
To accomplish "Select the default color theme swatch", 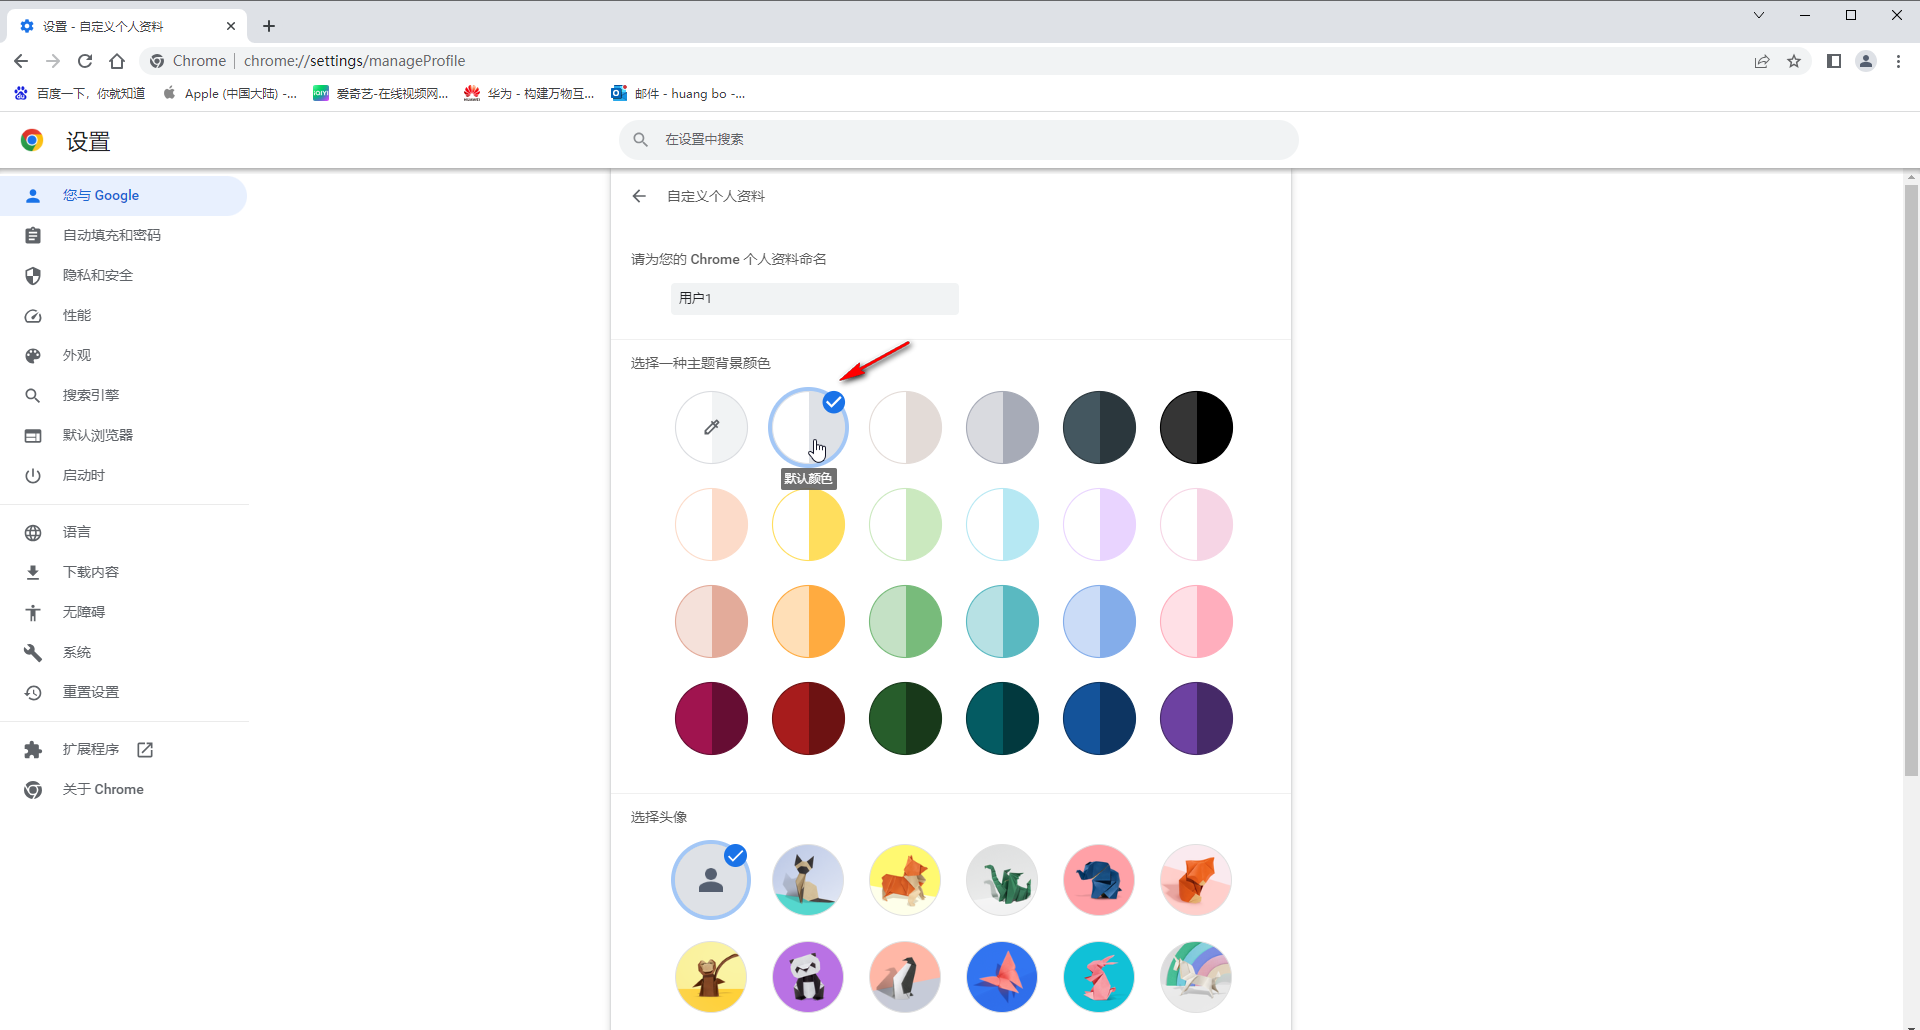I will (808, 427).
